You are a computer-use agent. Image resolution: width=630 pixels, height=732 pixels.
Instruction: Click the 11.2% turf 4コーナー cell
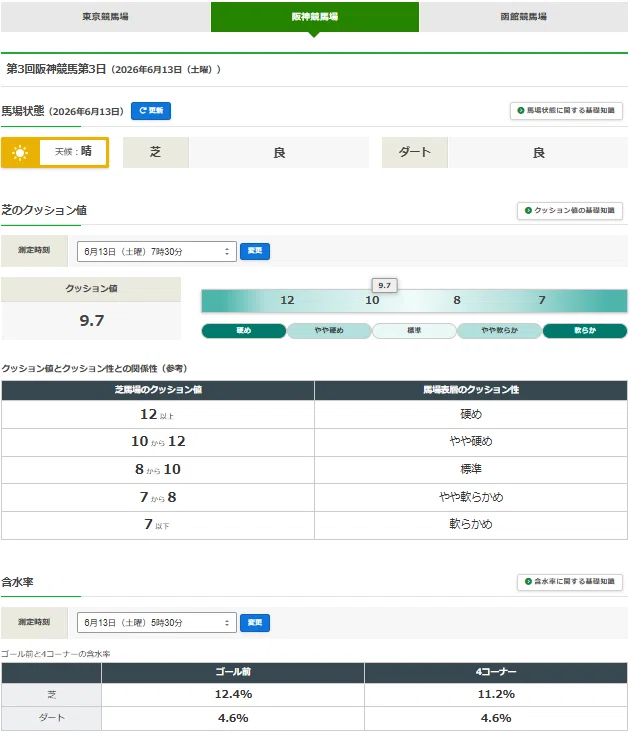[x=496, y=694]
